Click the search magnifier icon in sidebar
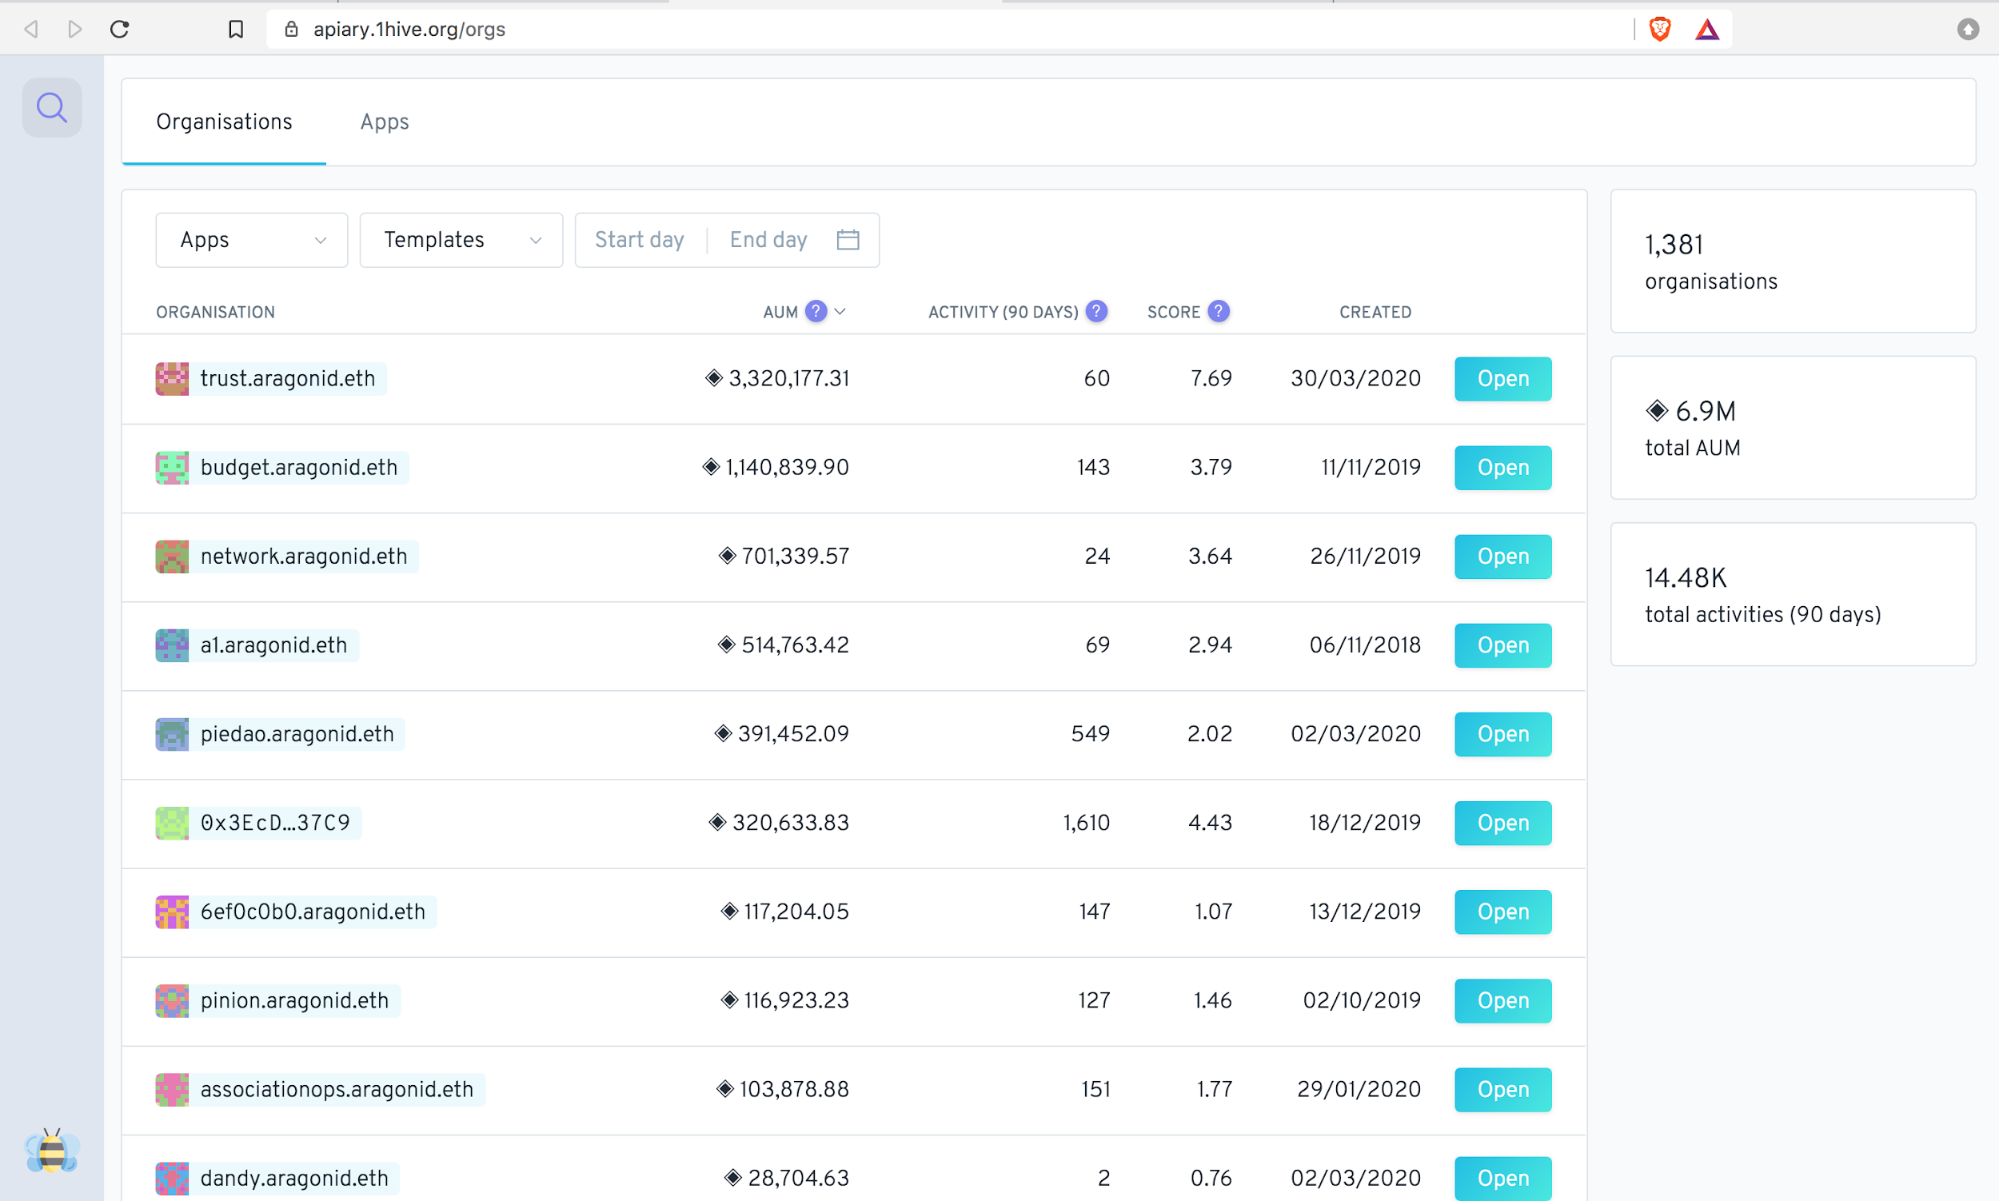This screenshot has height=1201, width=1999. click(52, 107)
